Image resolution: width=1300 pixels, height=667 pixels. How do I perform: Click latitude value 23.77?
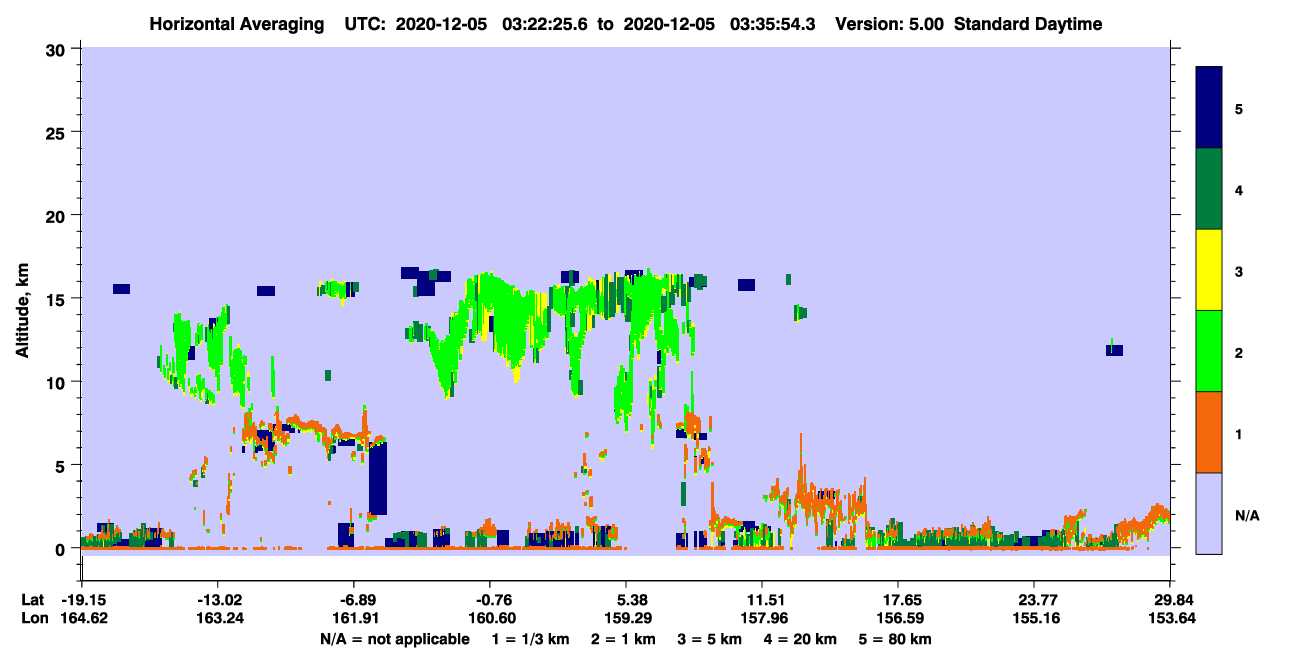point(1034,600)
